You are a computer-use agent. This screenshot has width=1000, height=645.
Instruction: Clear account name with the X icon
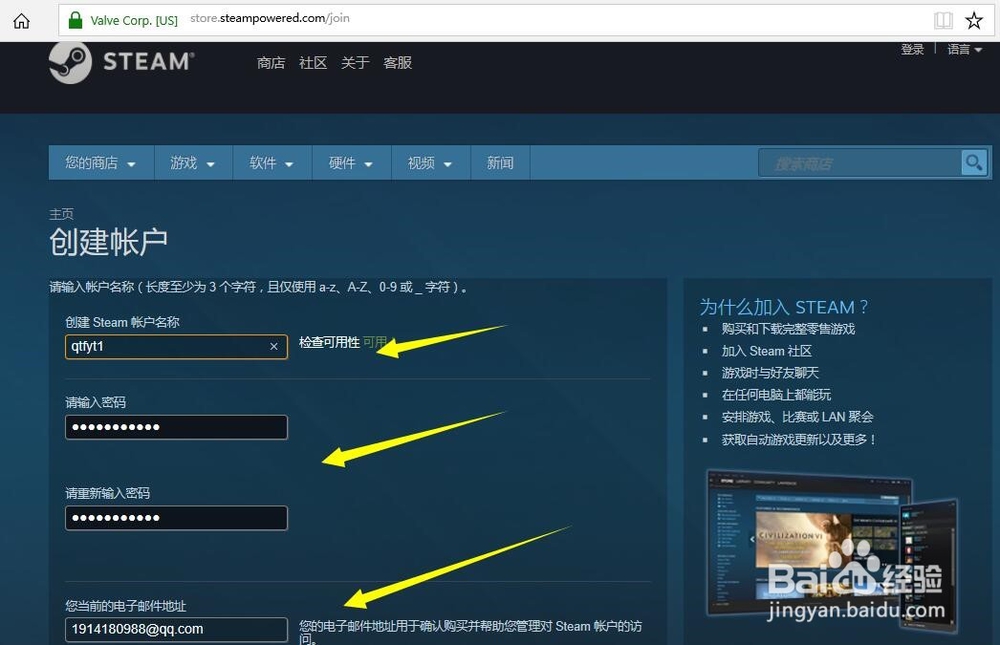[x=274, y=346]
